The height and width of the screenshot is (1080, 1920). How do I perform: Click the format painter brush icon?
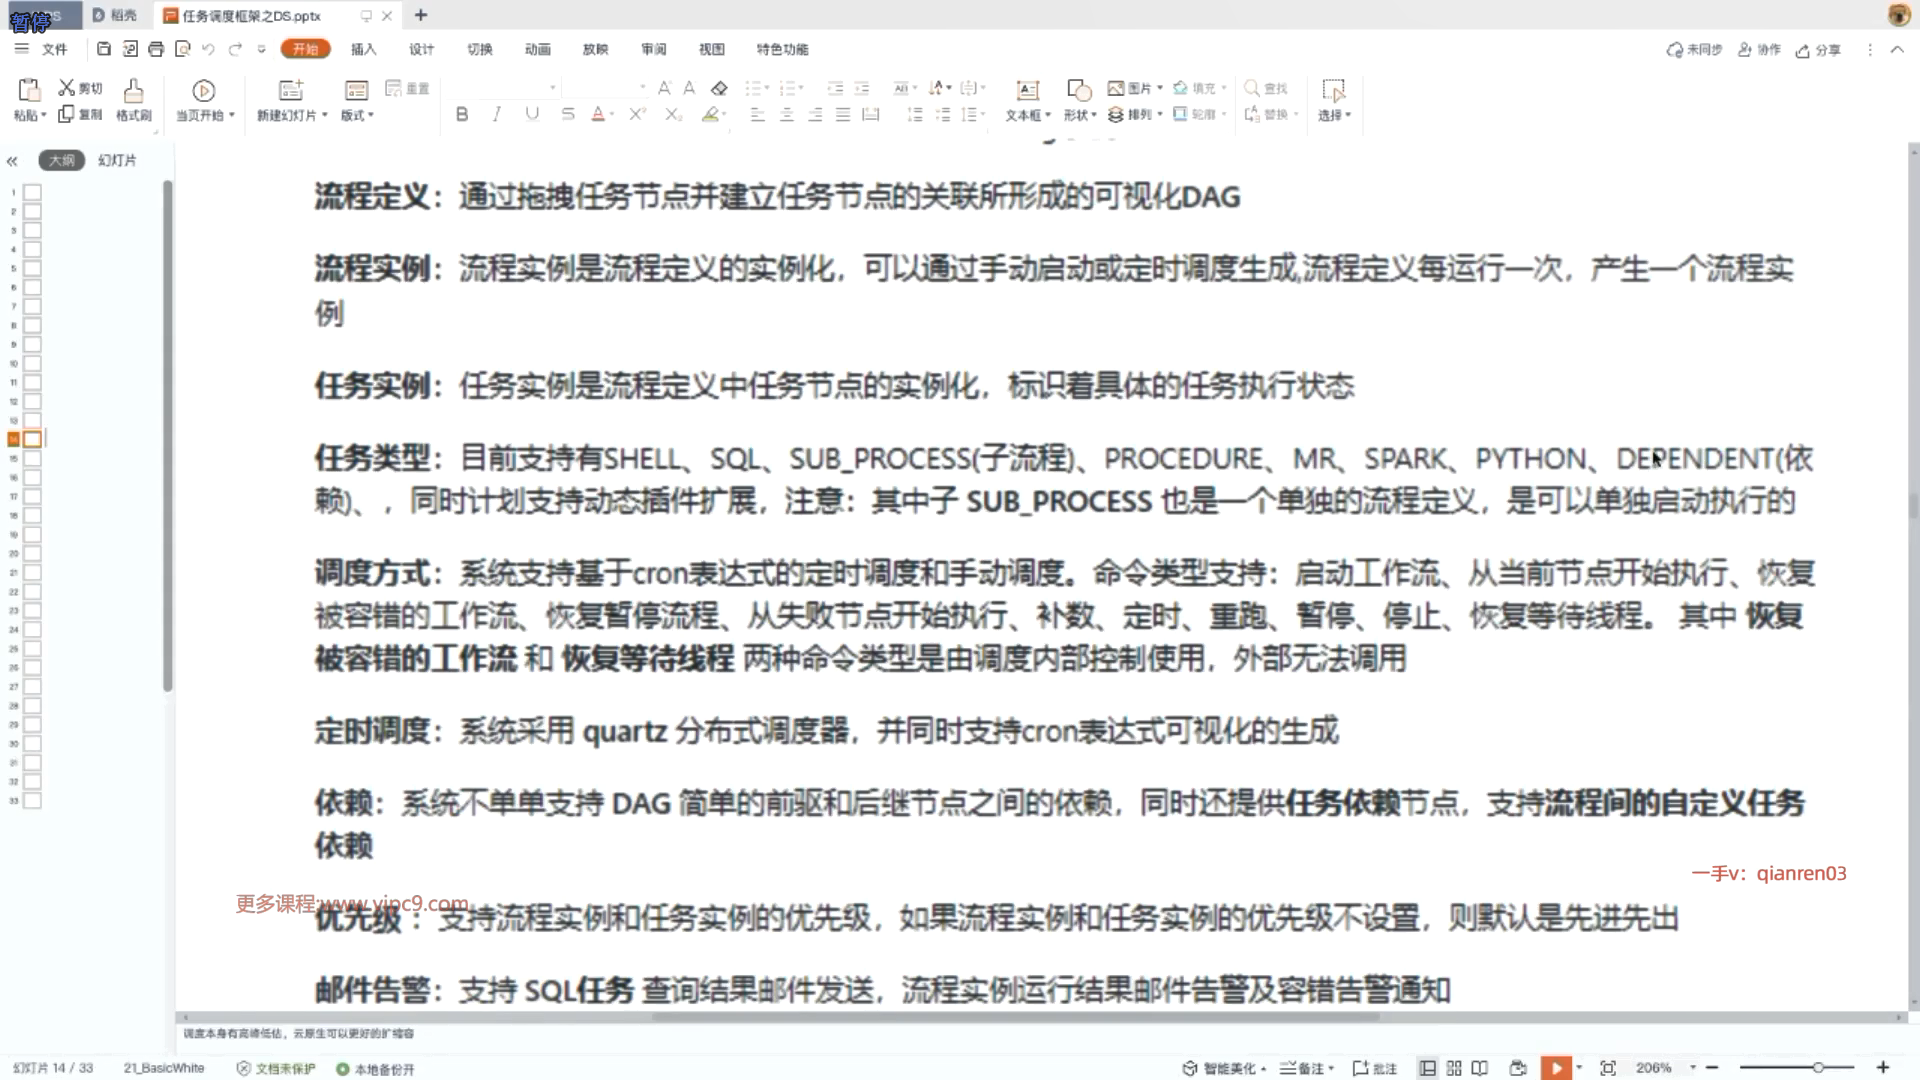point(133,91)
